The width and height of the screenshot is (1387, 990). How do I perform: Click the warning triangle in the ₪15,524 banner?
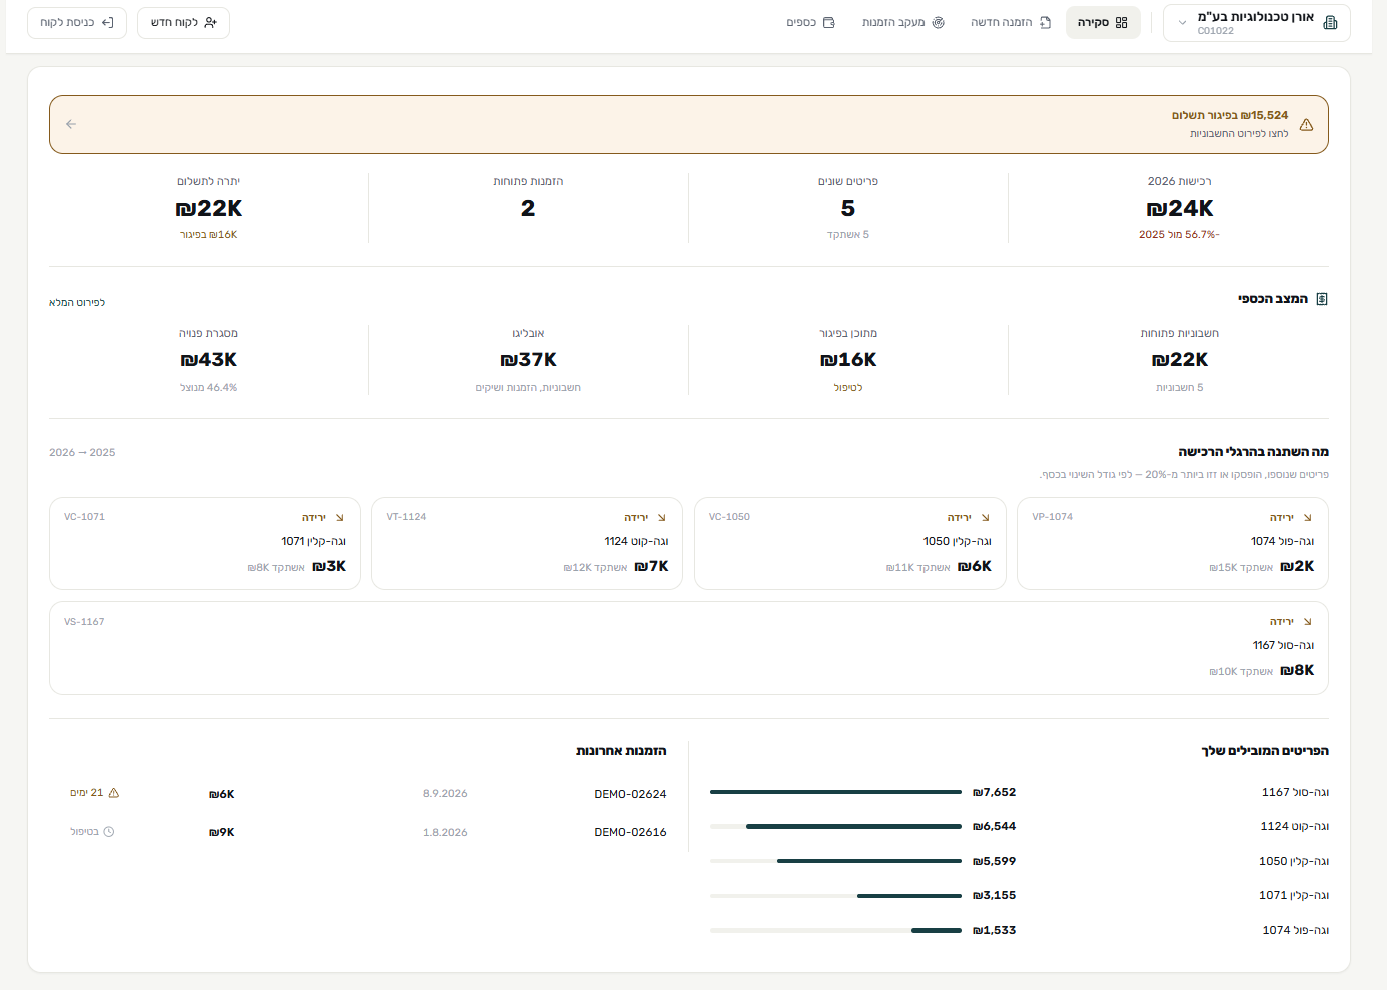coord(1306,125)
